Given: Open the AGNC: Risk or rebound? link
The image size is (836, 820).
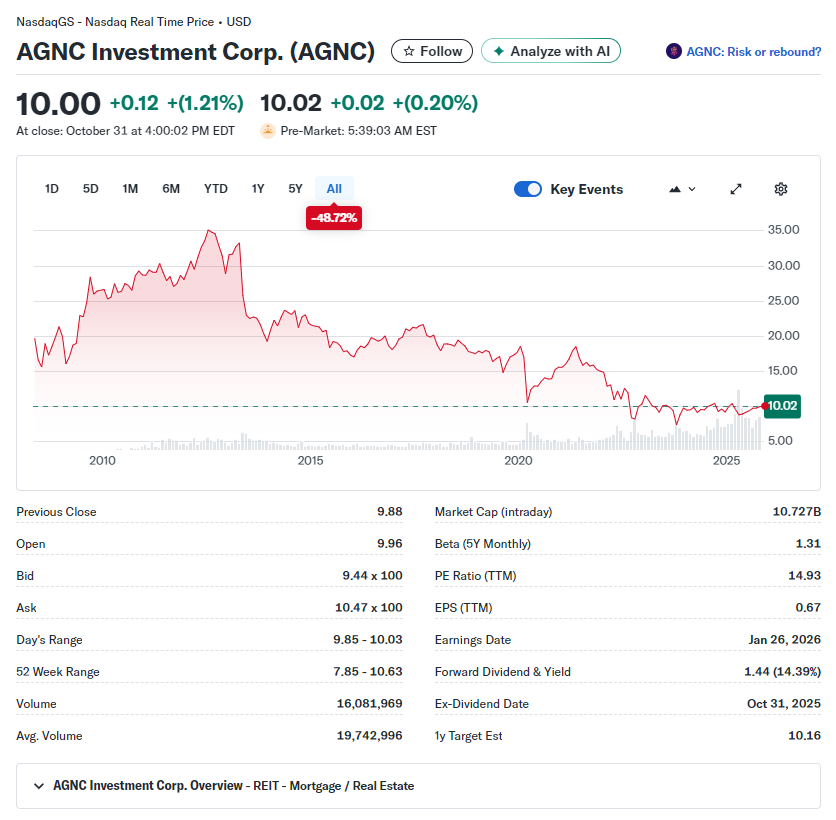Looking at the screenshot, I should click(753, 52).
